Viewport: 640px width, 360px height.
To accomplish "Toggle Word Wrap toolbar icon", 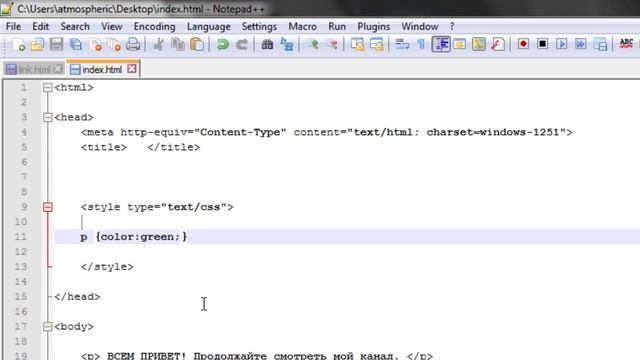I will pos(402,44).
